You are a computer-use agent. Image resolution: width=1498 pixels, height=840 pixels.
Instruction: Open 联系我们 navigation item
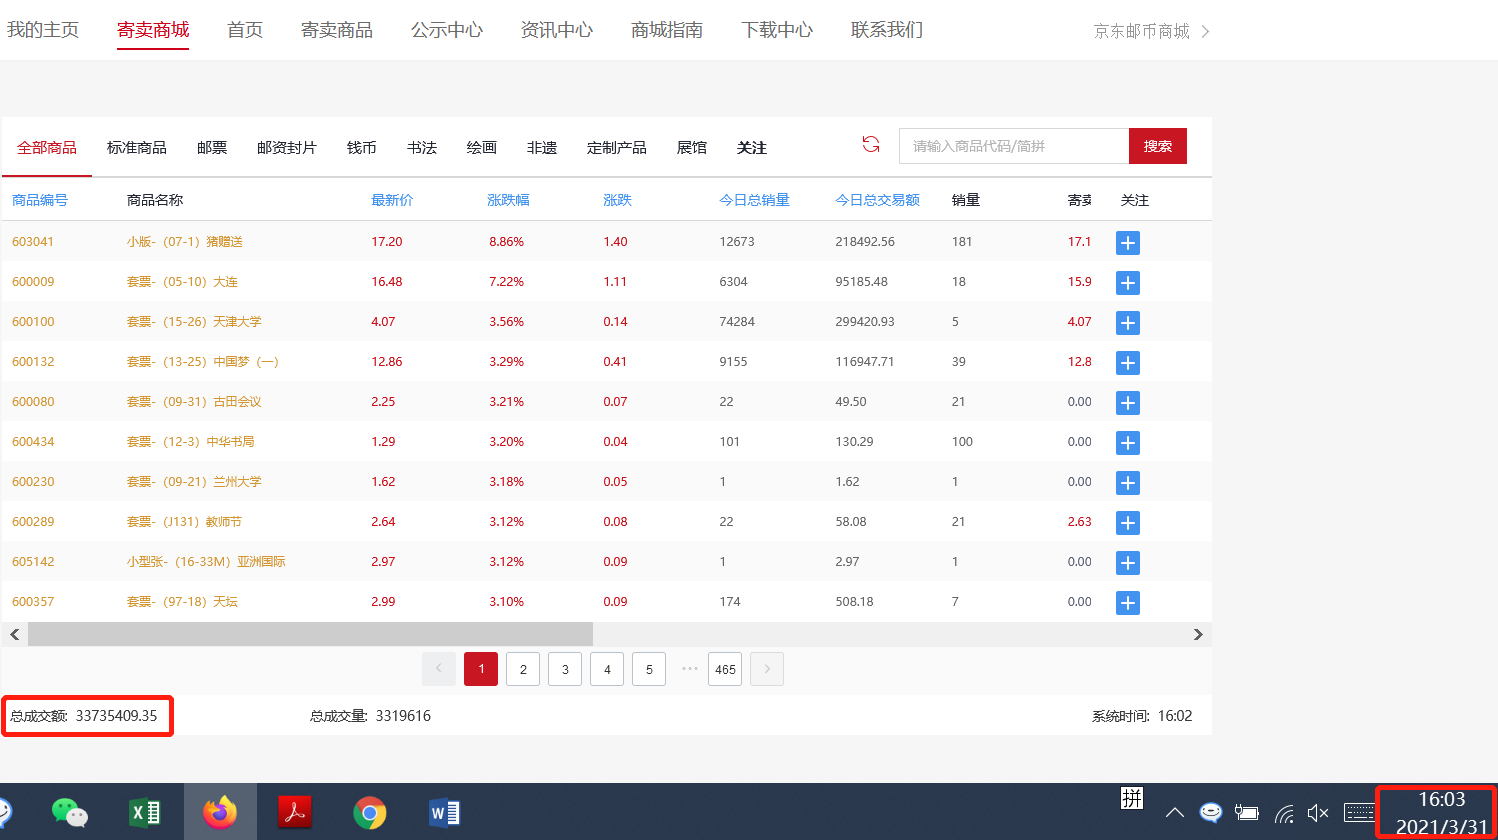pyautogui.click(x=887, y=30)
